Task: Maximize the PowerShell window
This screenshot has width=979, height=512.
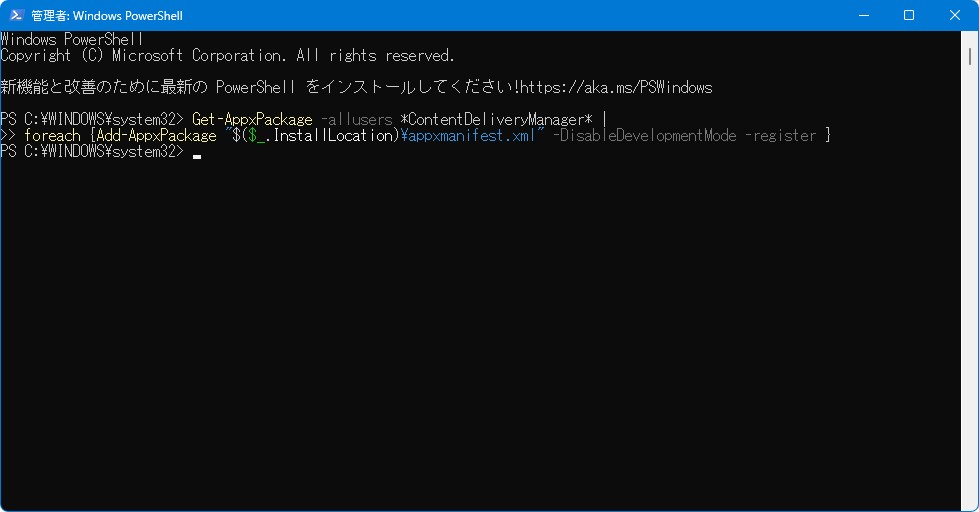Action: click(909, 16)
